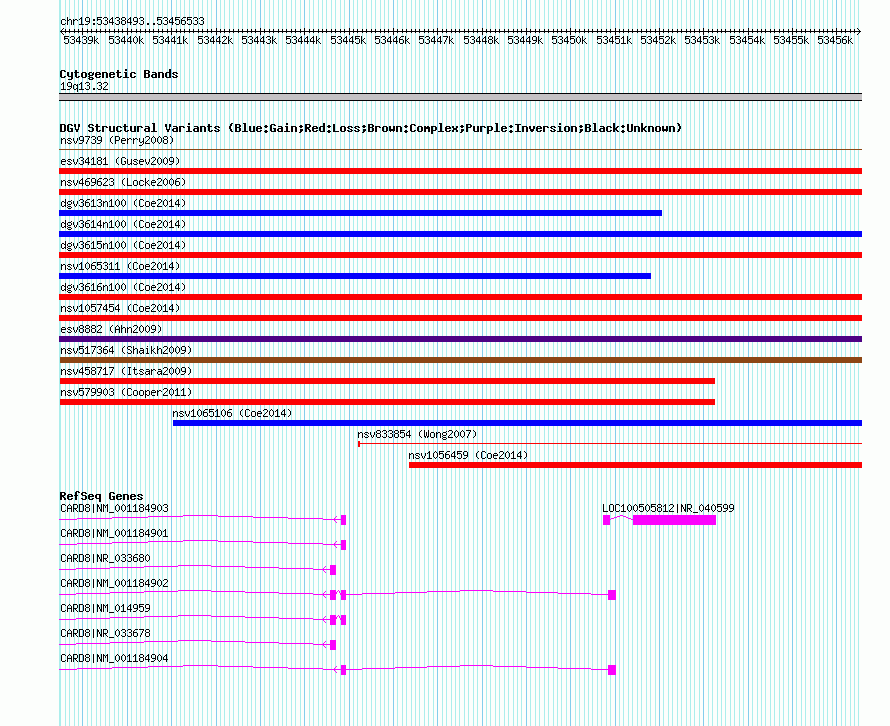
Task: Select the nsv517364 (Shaikh2009) brown complex bar
Action: 460,360
